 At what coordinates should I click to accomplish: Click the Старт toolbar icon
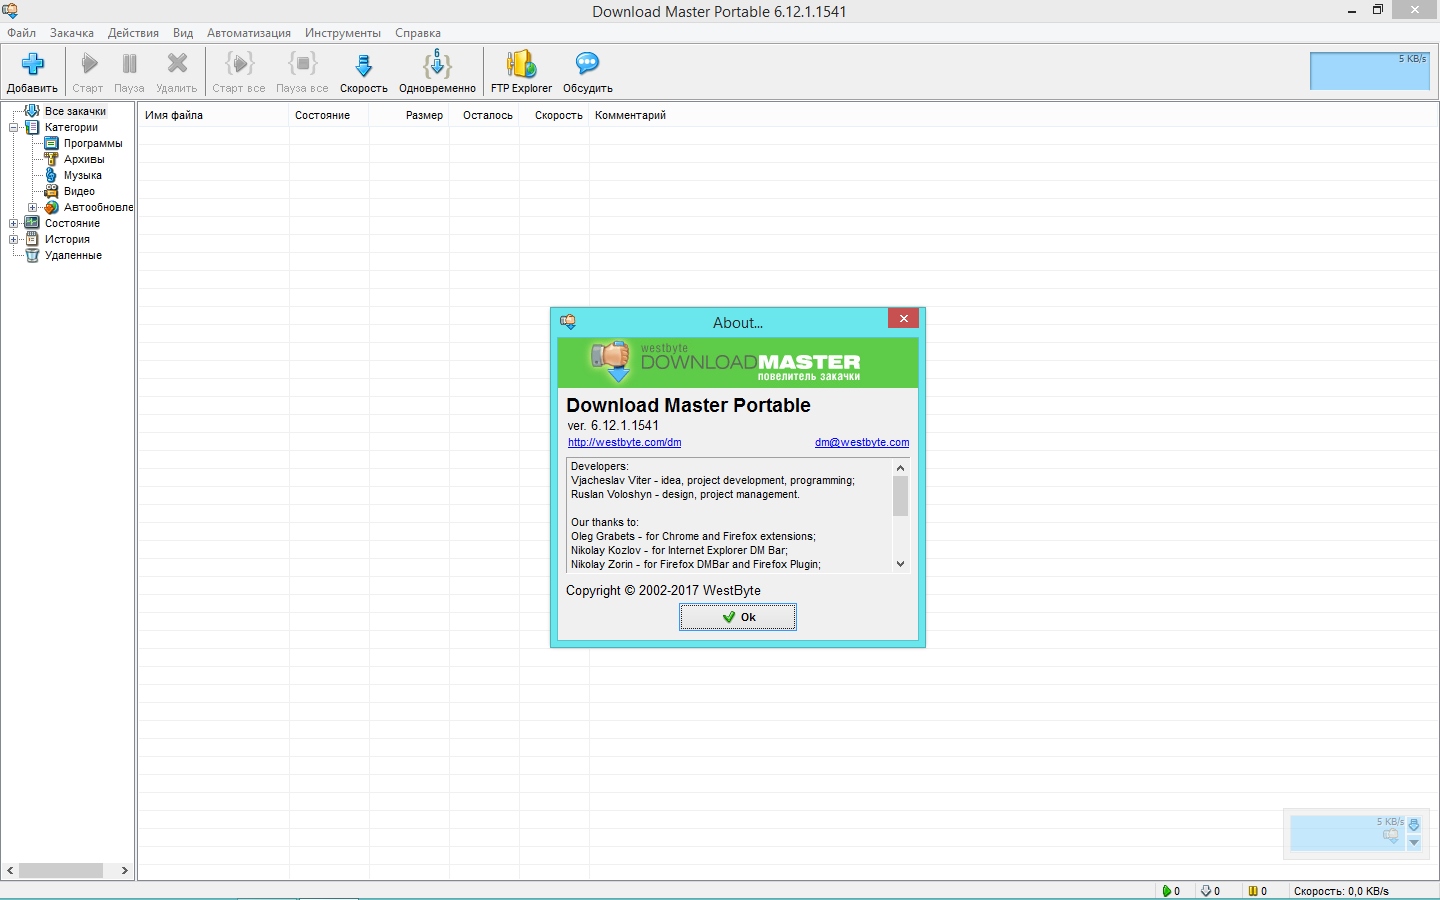pyautogui.click(x=89, y=64)
